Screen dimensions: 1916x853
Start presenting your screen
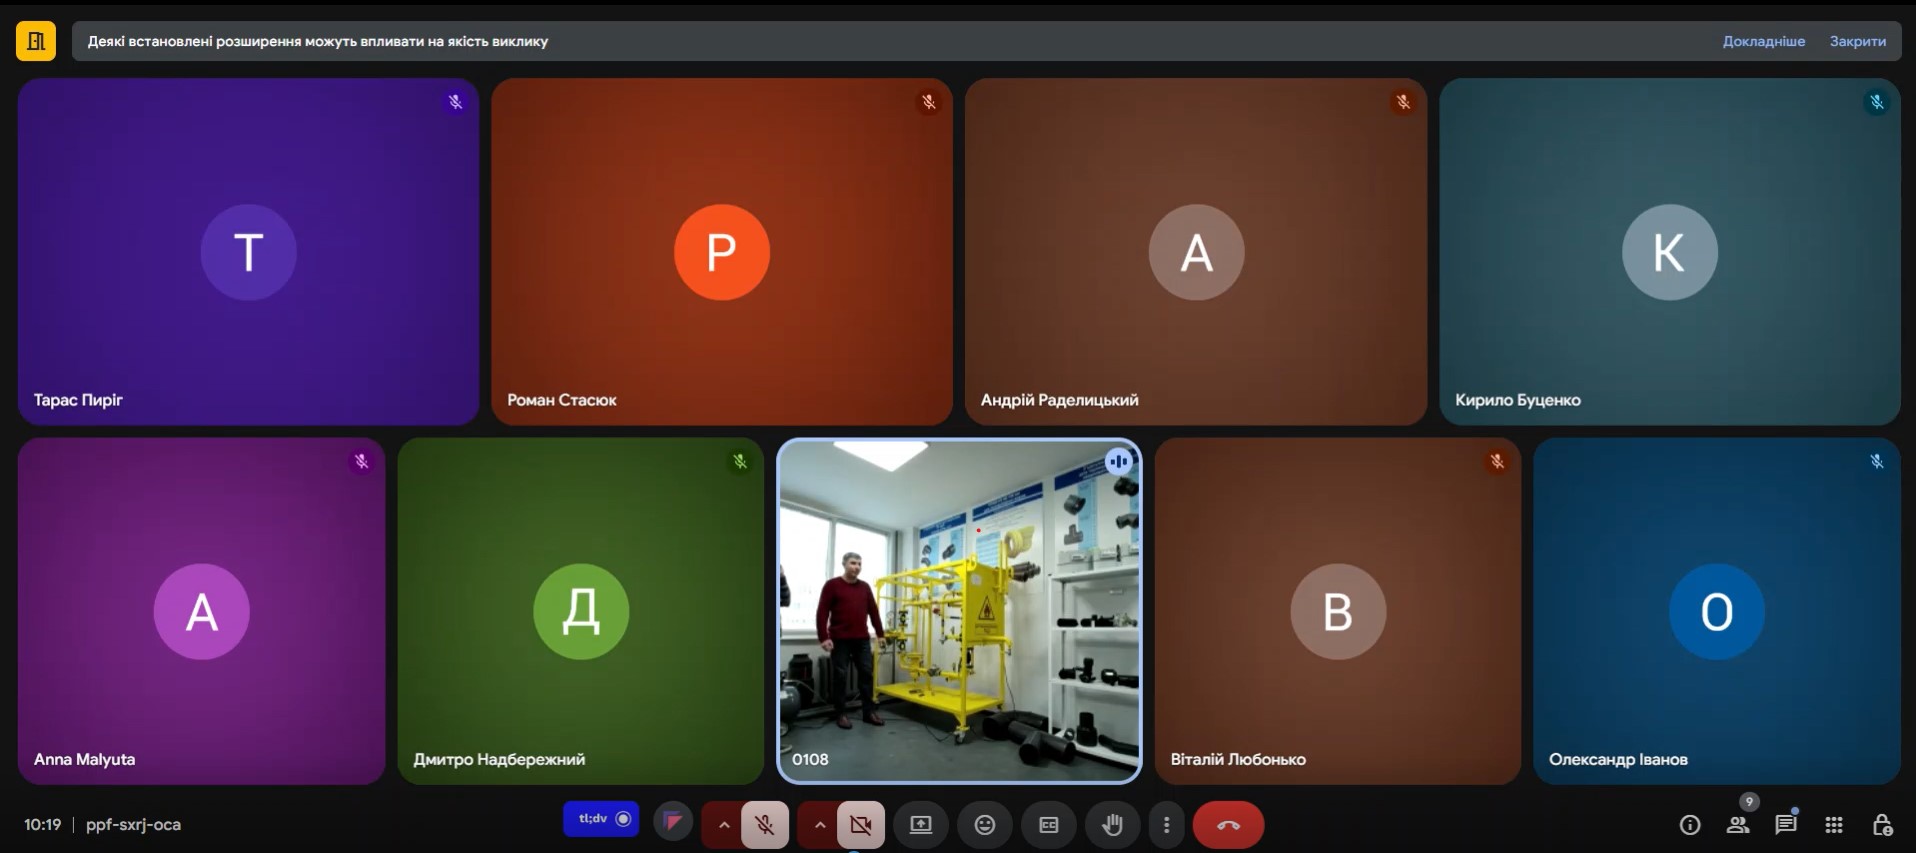pyautogui.click(x=920, y=825)
